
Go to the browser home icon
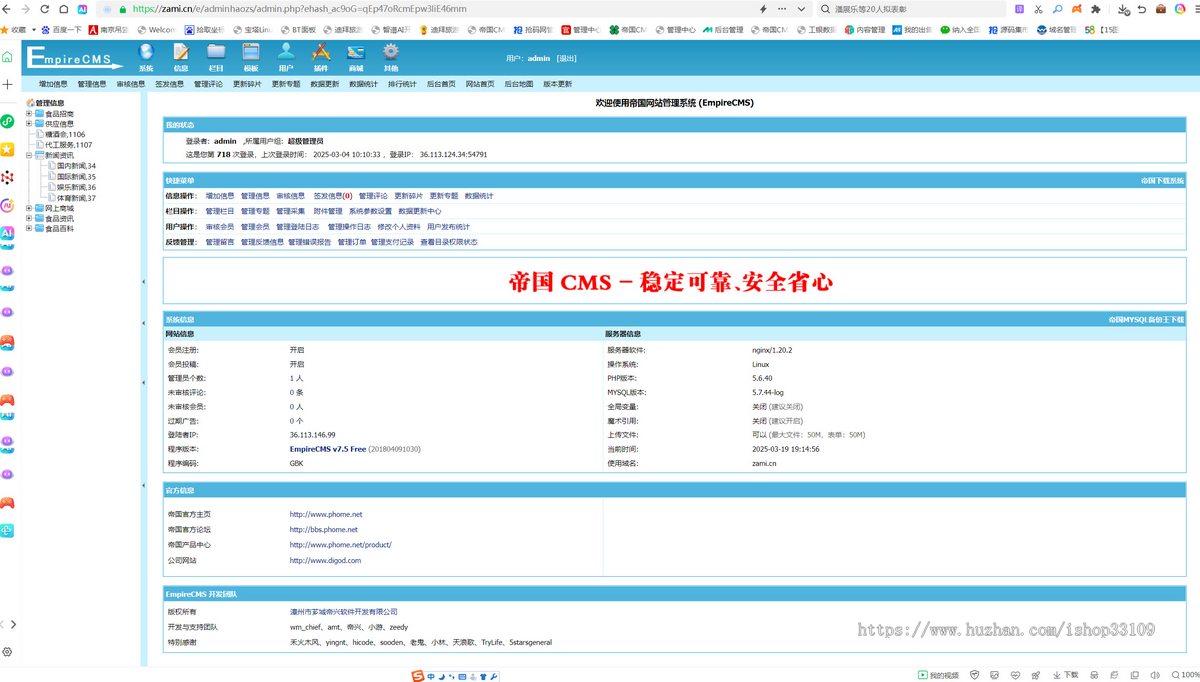tap(63, 9)
